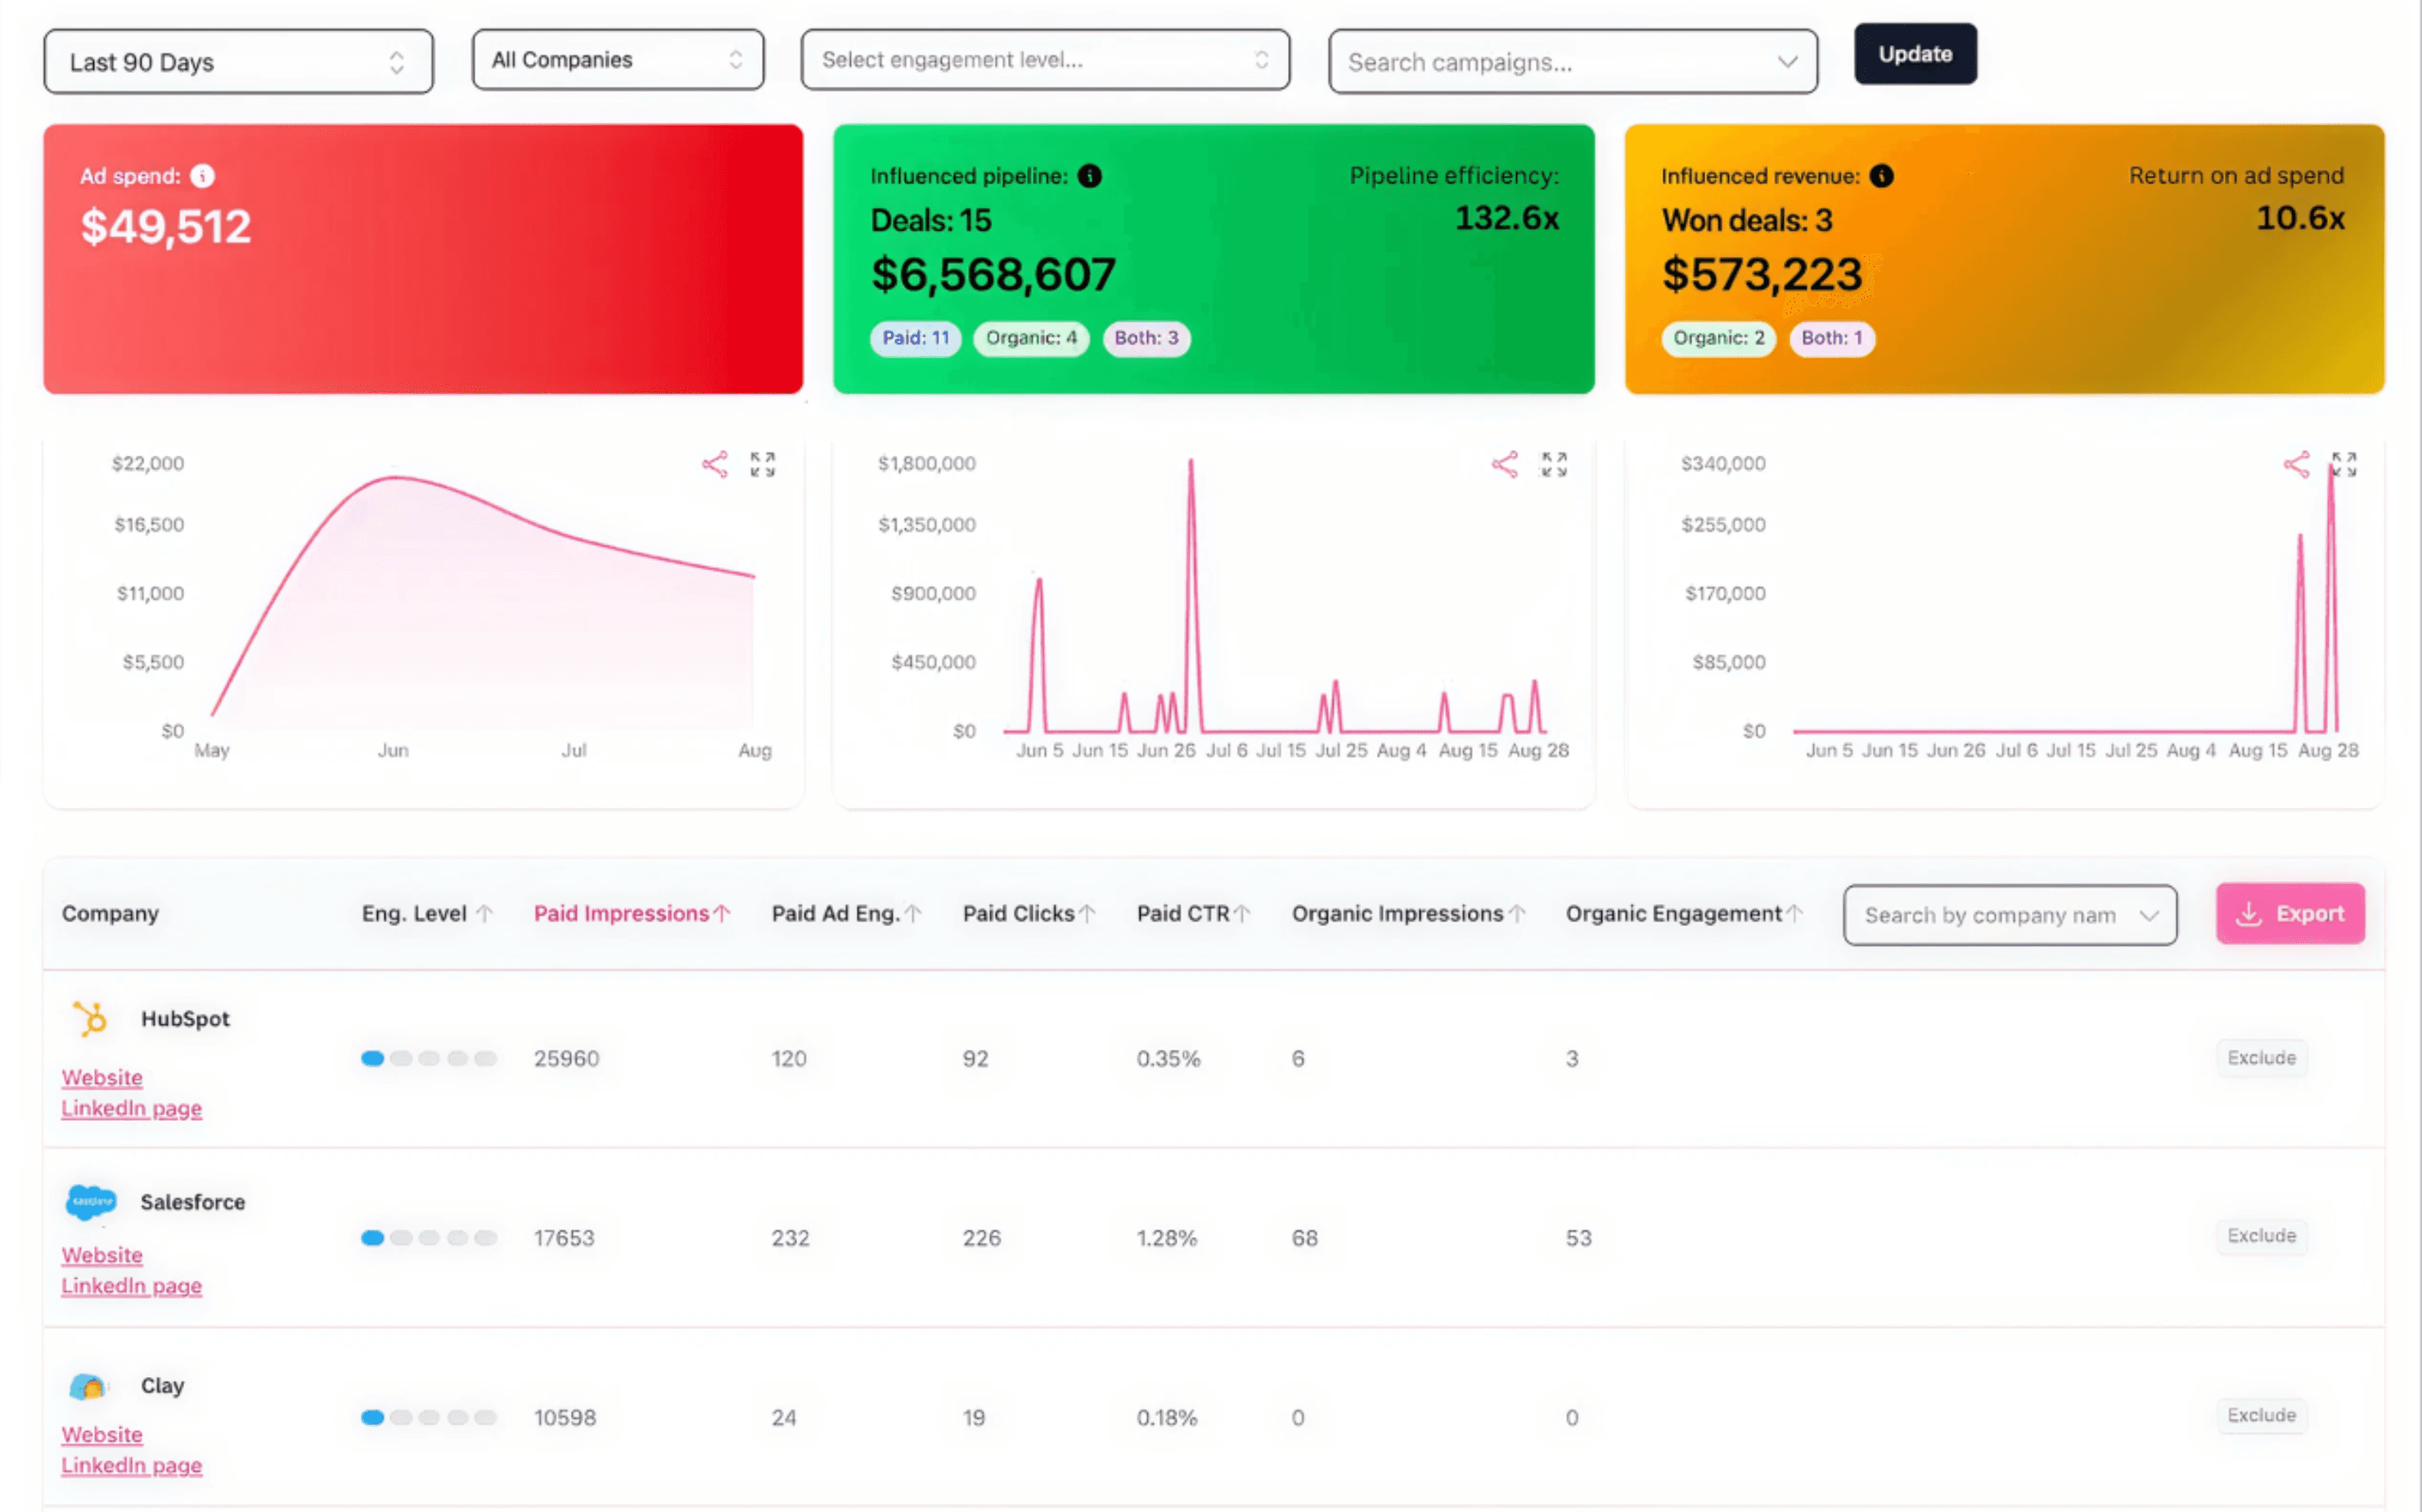Sort table by Paid Impressions
This screenshot has width=2422, height=1512.
[631, 913]
